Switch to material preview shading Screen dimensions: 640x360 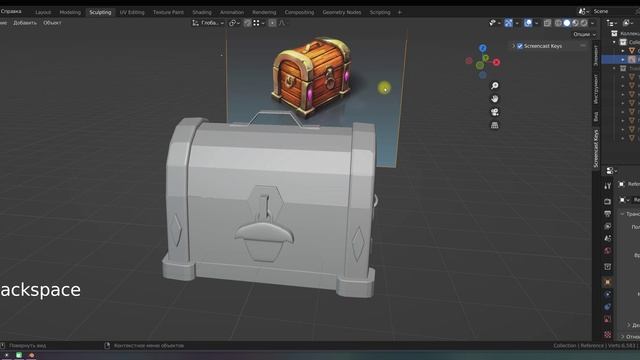click(x=576, y=23)
